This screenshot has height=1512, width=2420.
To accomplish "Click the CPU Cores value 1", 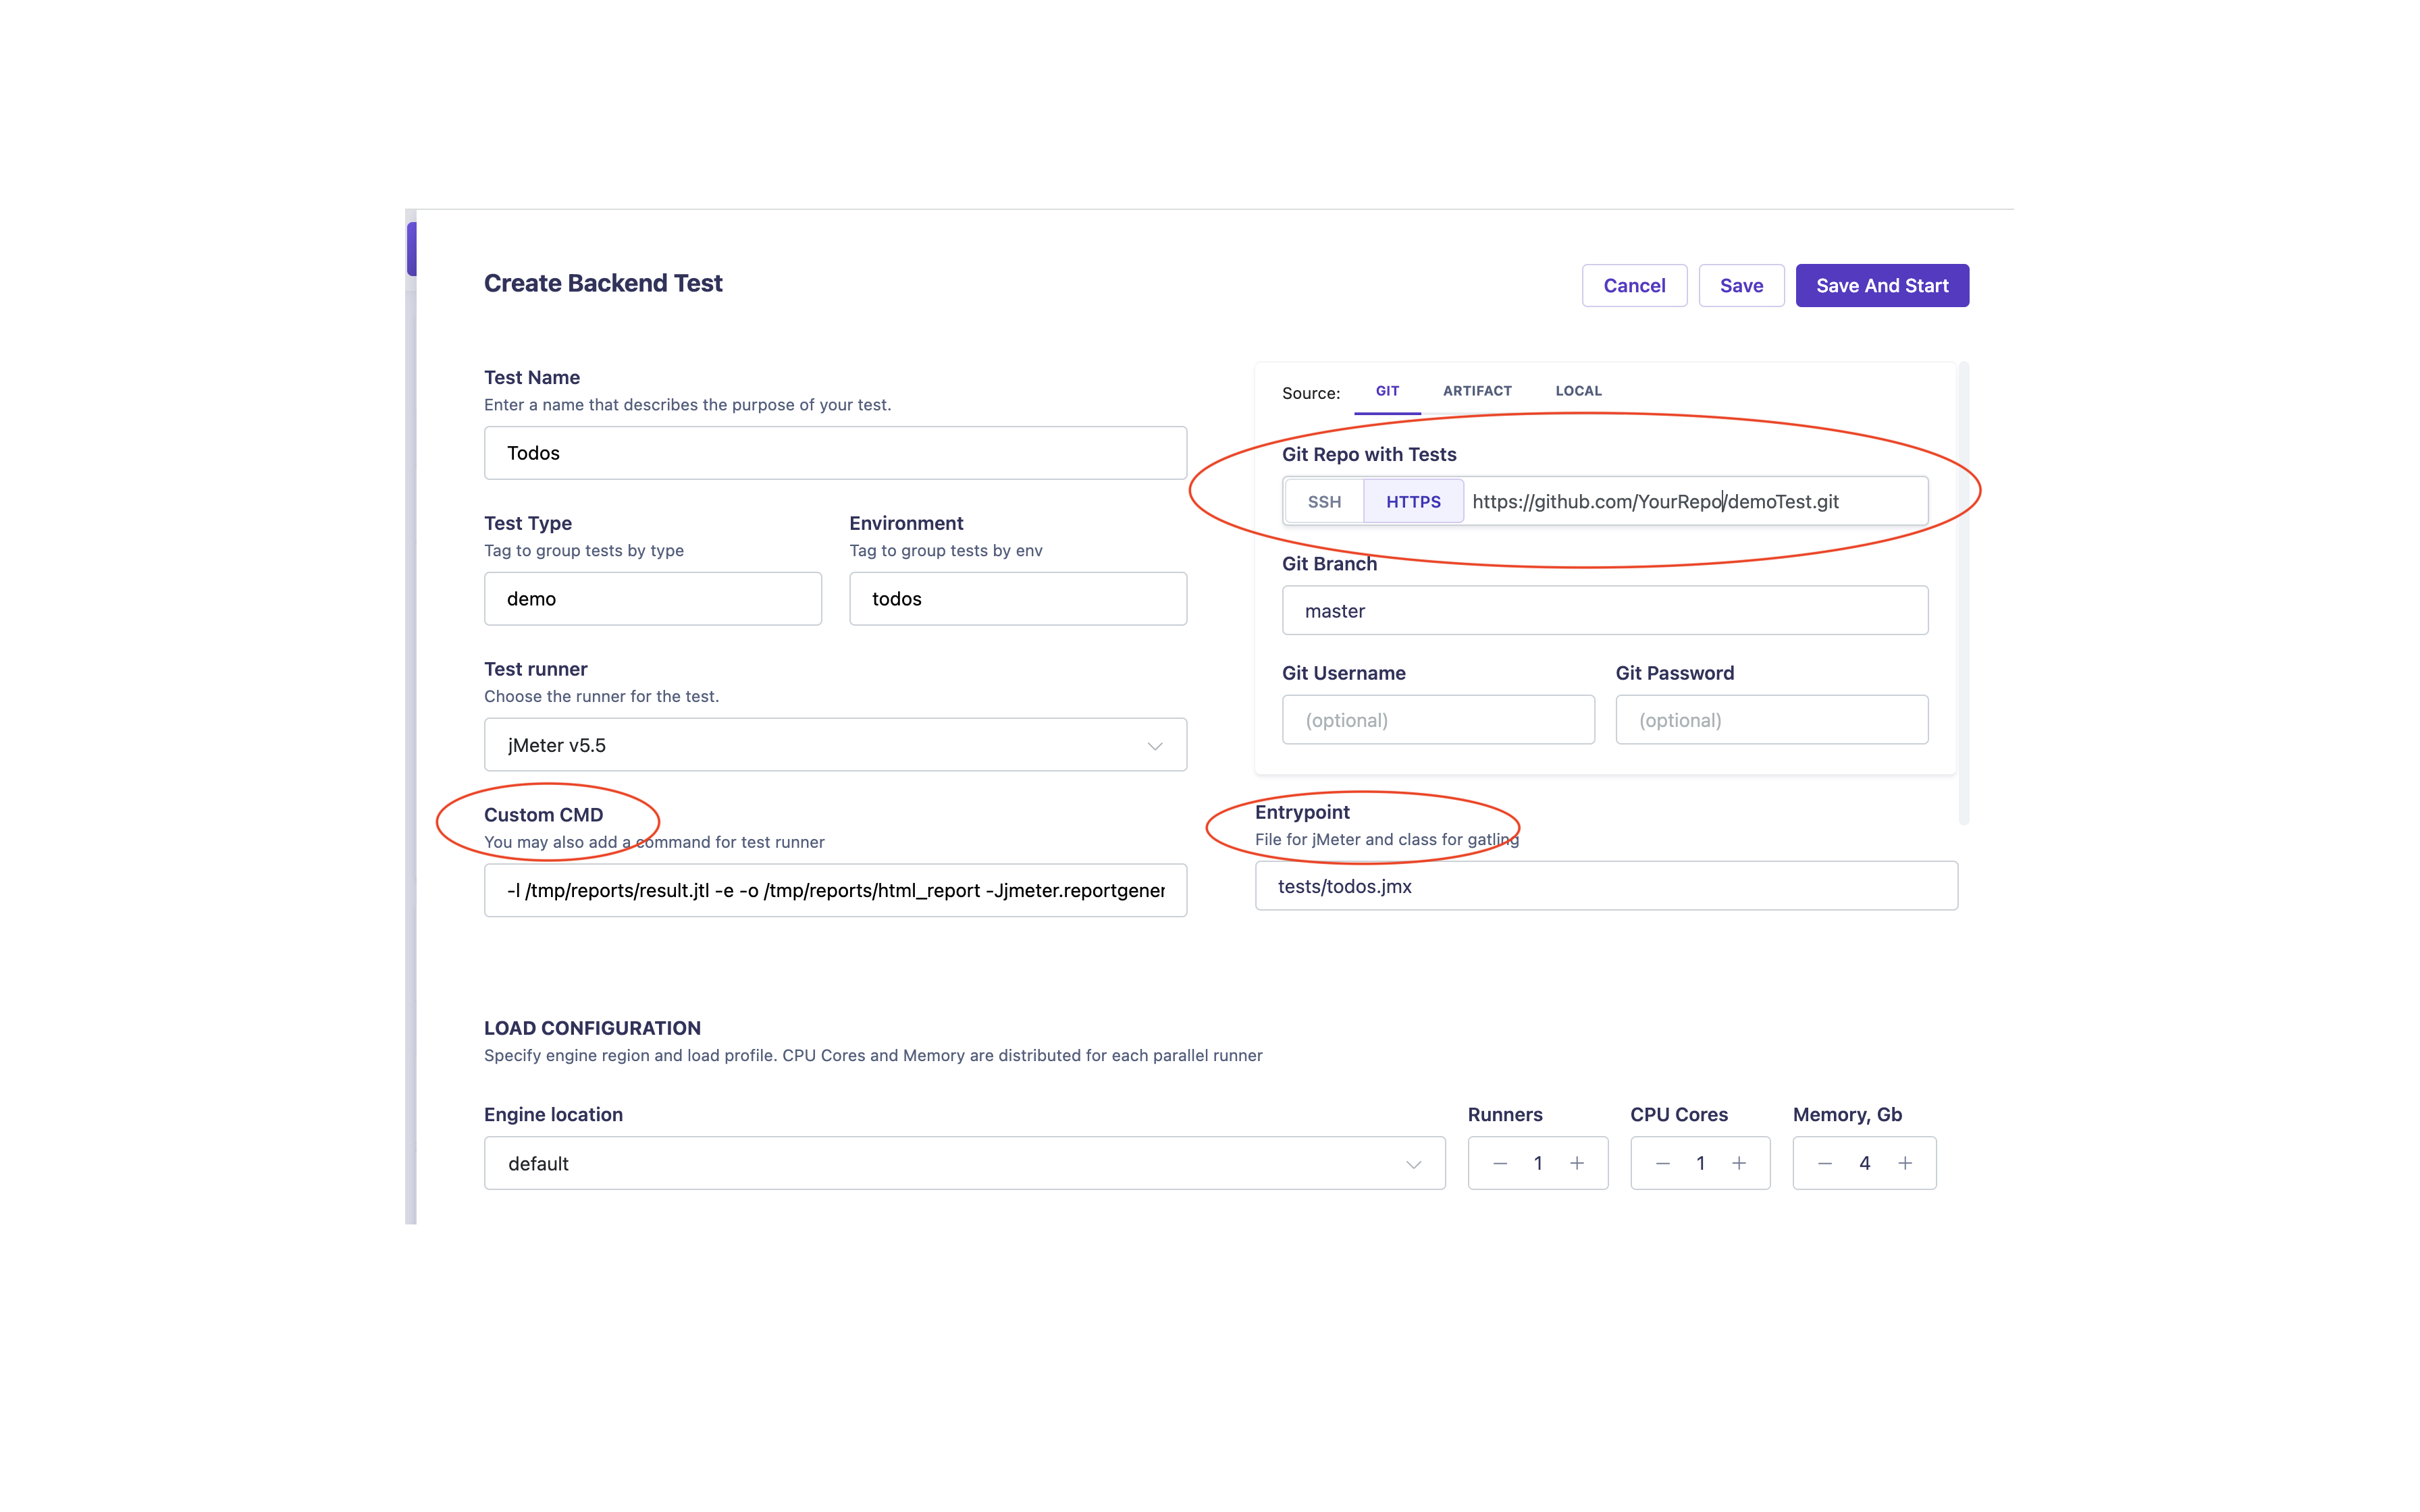I will click(x=1700, y=1163).
